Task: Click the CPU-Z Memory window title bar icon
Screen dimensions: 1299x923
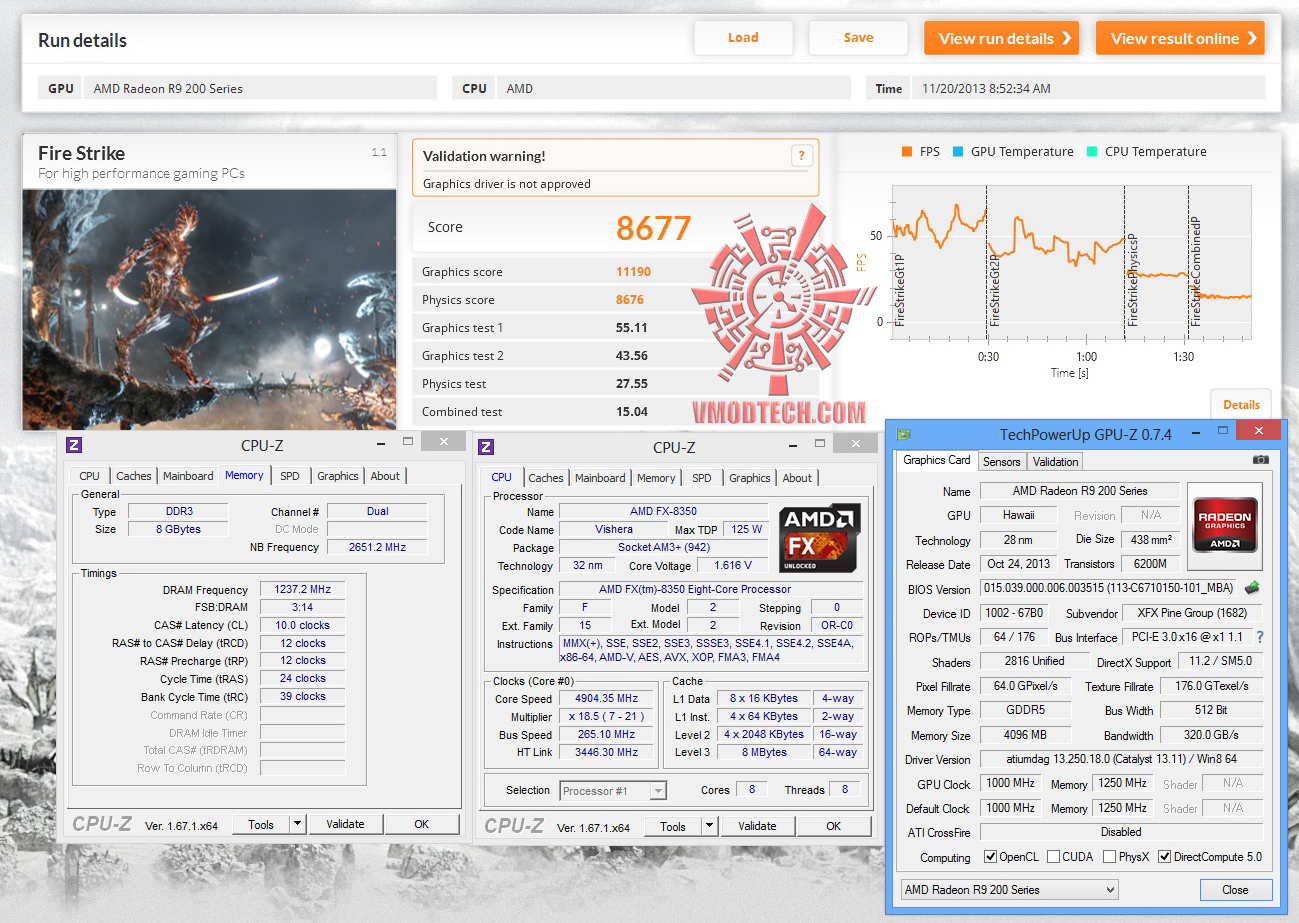Action: (74, 445)
